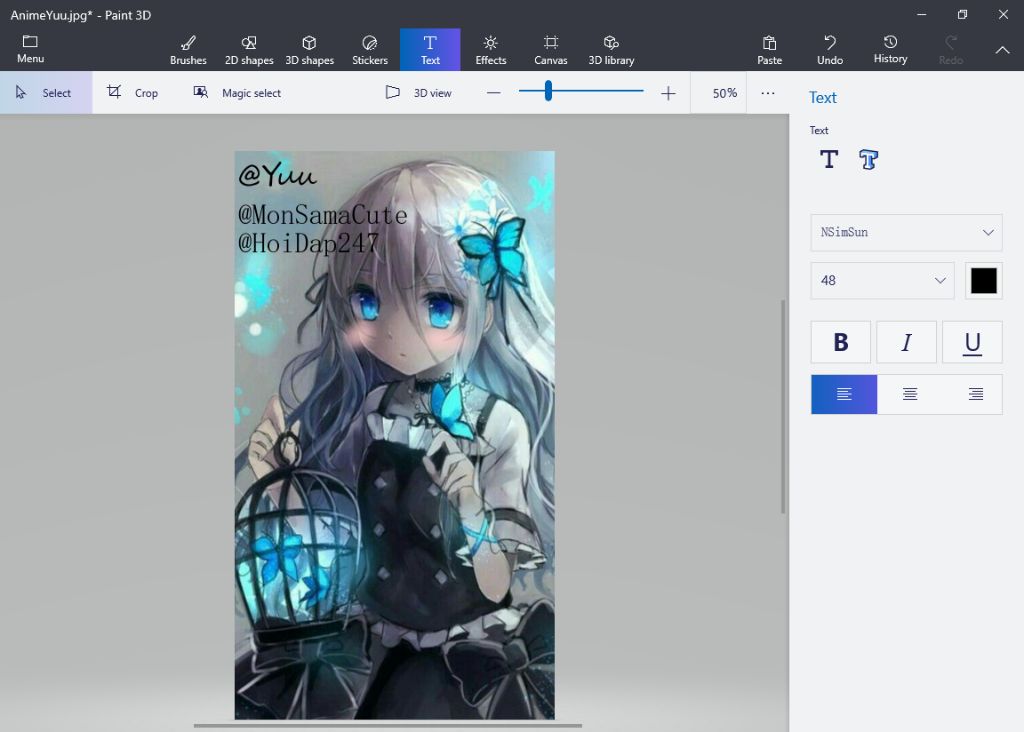Undo the last action
This screenshot has width=1024, height=732.
coord(829,50)
